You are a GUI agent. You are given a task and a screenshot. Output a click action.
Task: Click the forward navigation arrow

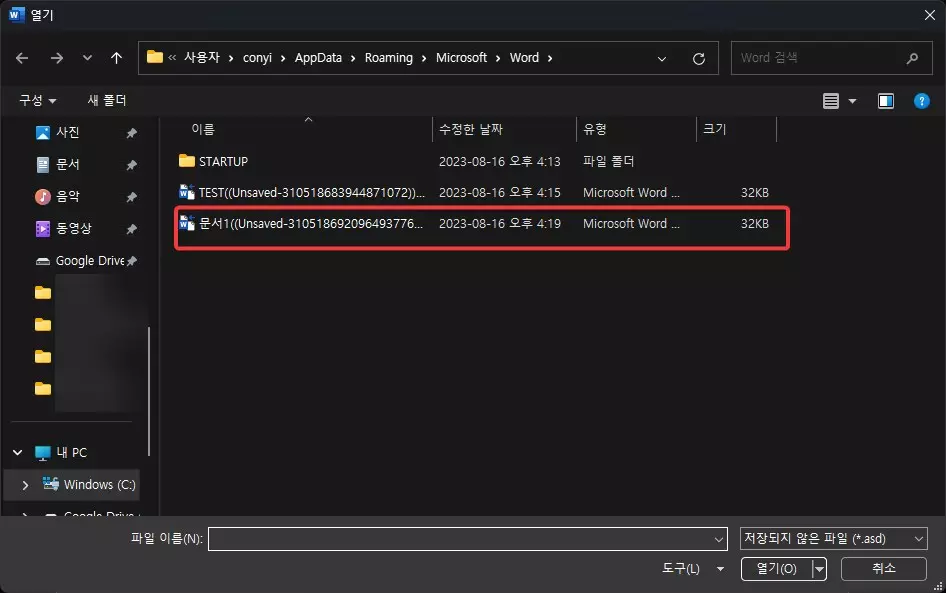click(54, 57)
